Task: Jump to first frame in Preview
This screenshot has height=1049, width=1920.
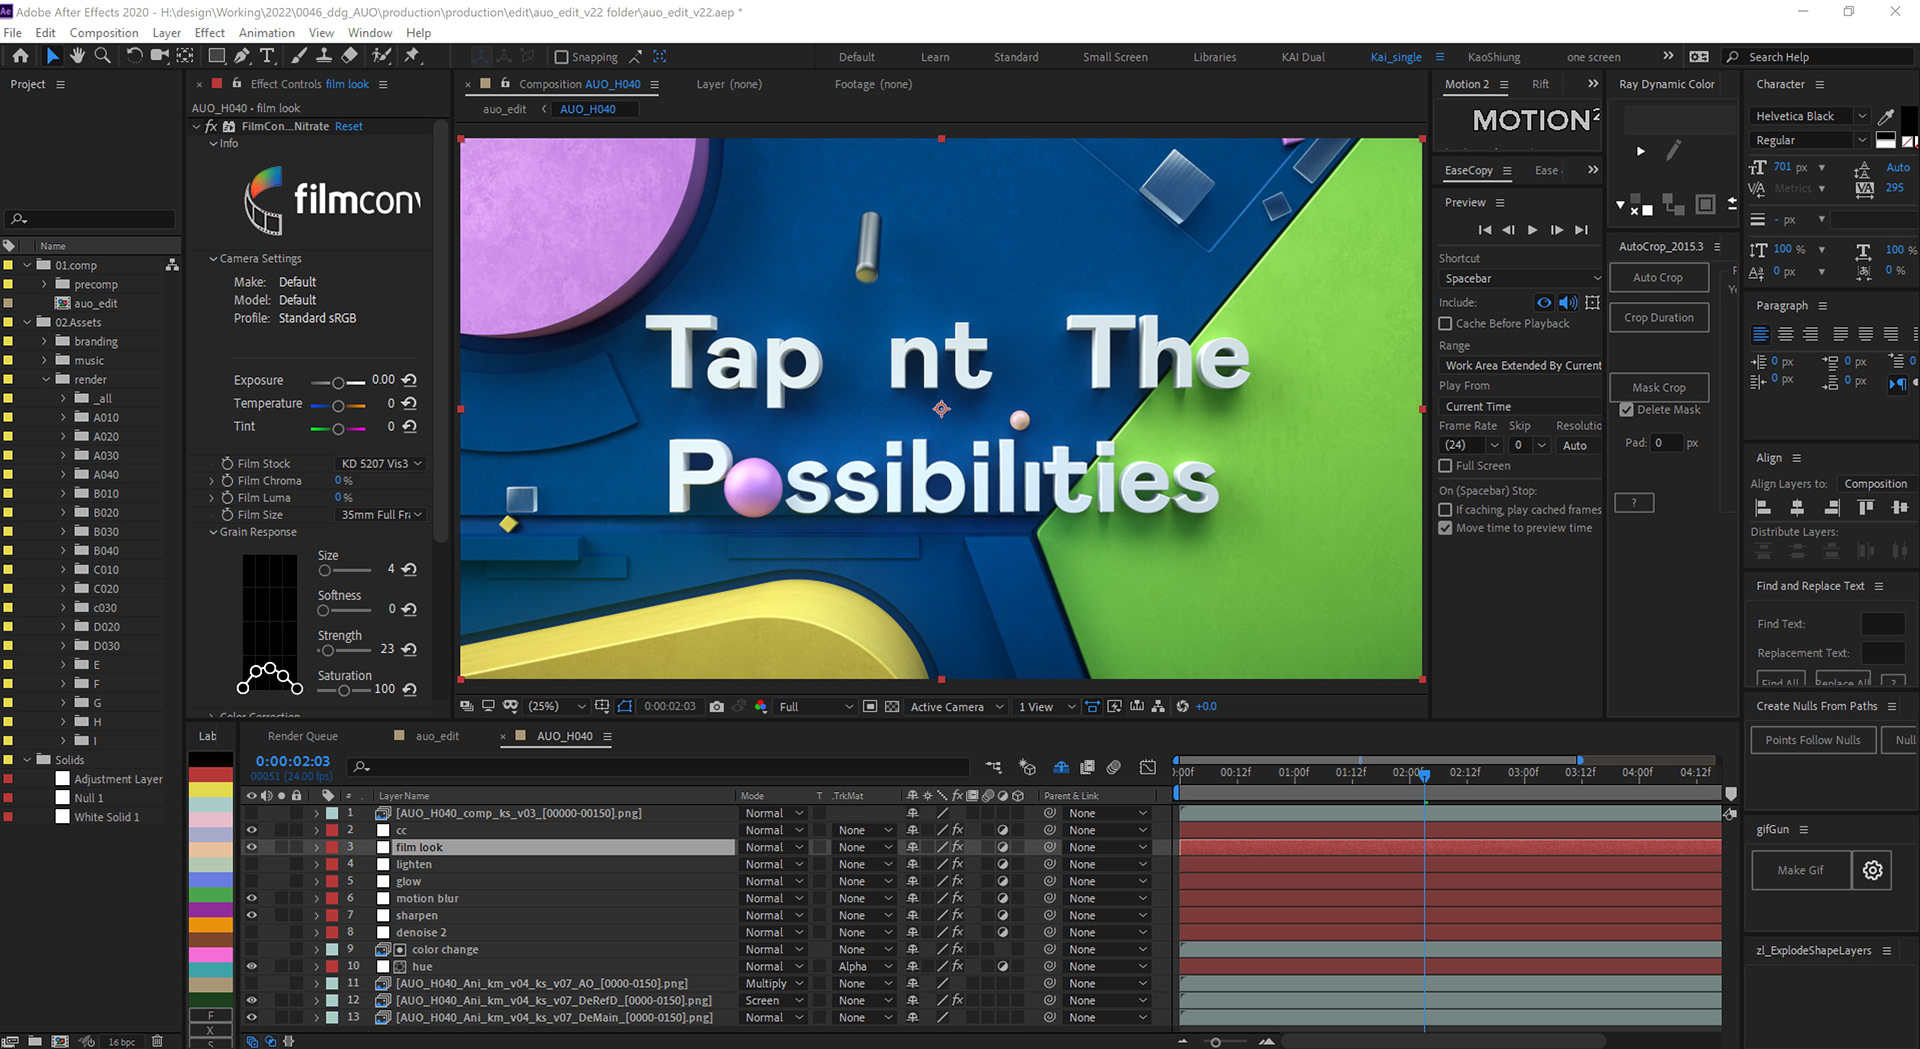Action: (x=1485, y=230)
